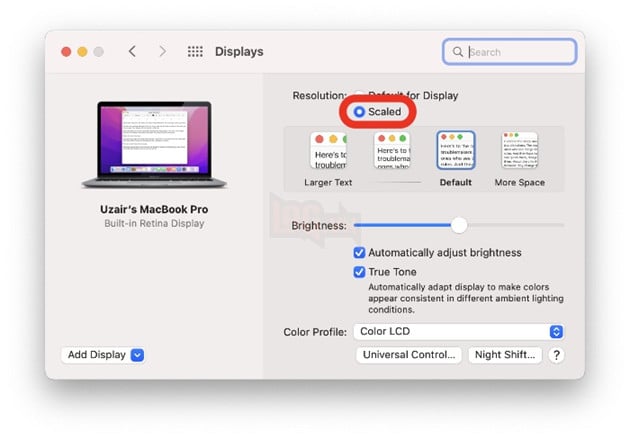Toggle Automatically adjust brightness checkbox
630x439 pixels.
(x=359, y=253)
